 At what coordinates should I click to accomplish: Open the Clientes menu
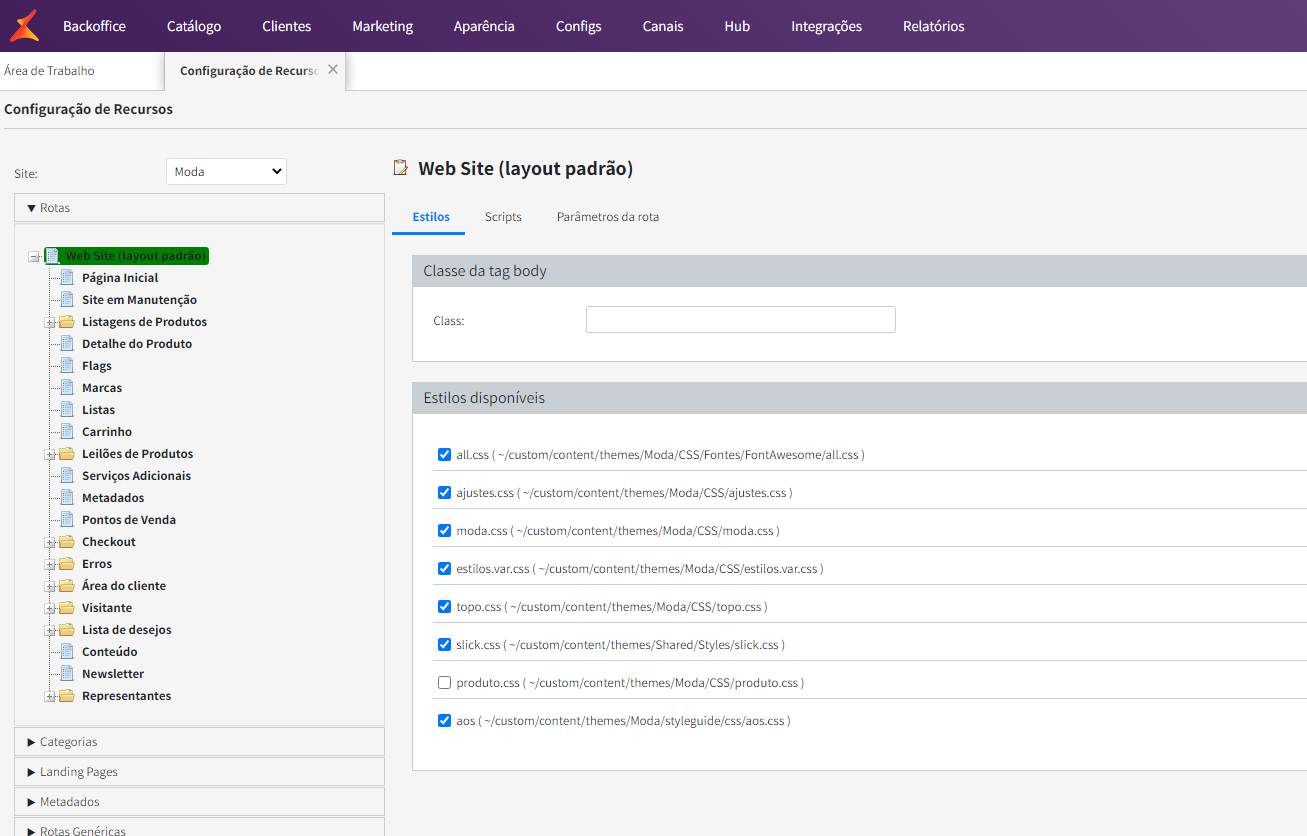click(x=287, y=26)
